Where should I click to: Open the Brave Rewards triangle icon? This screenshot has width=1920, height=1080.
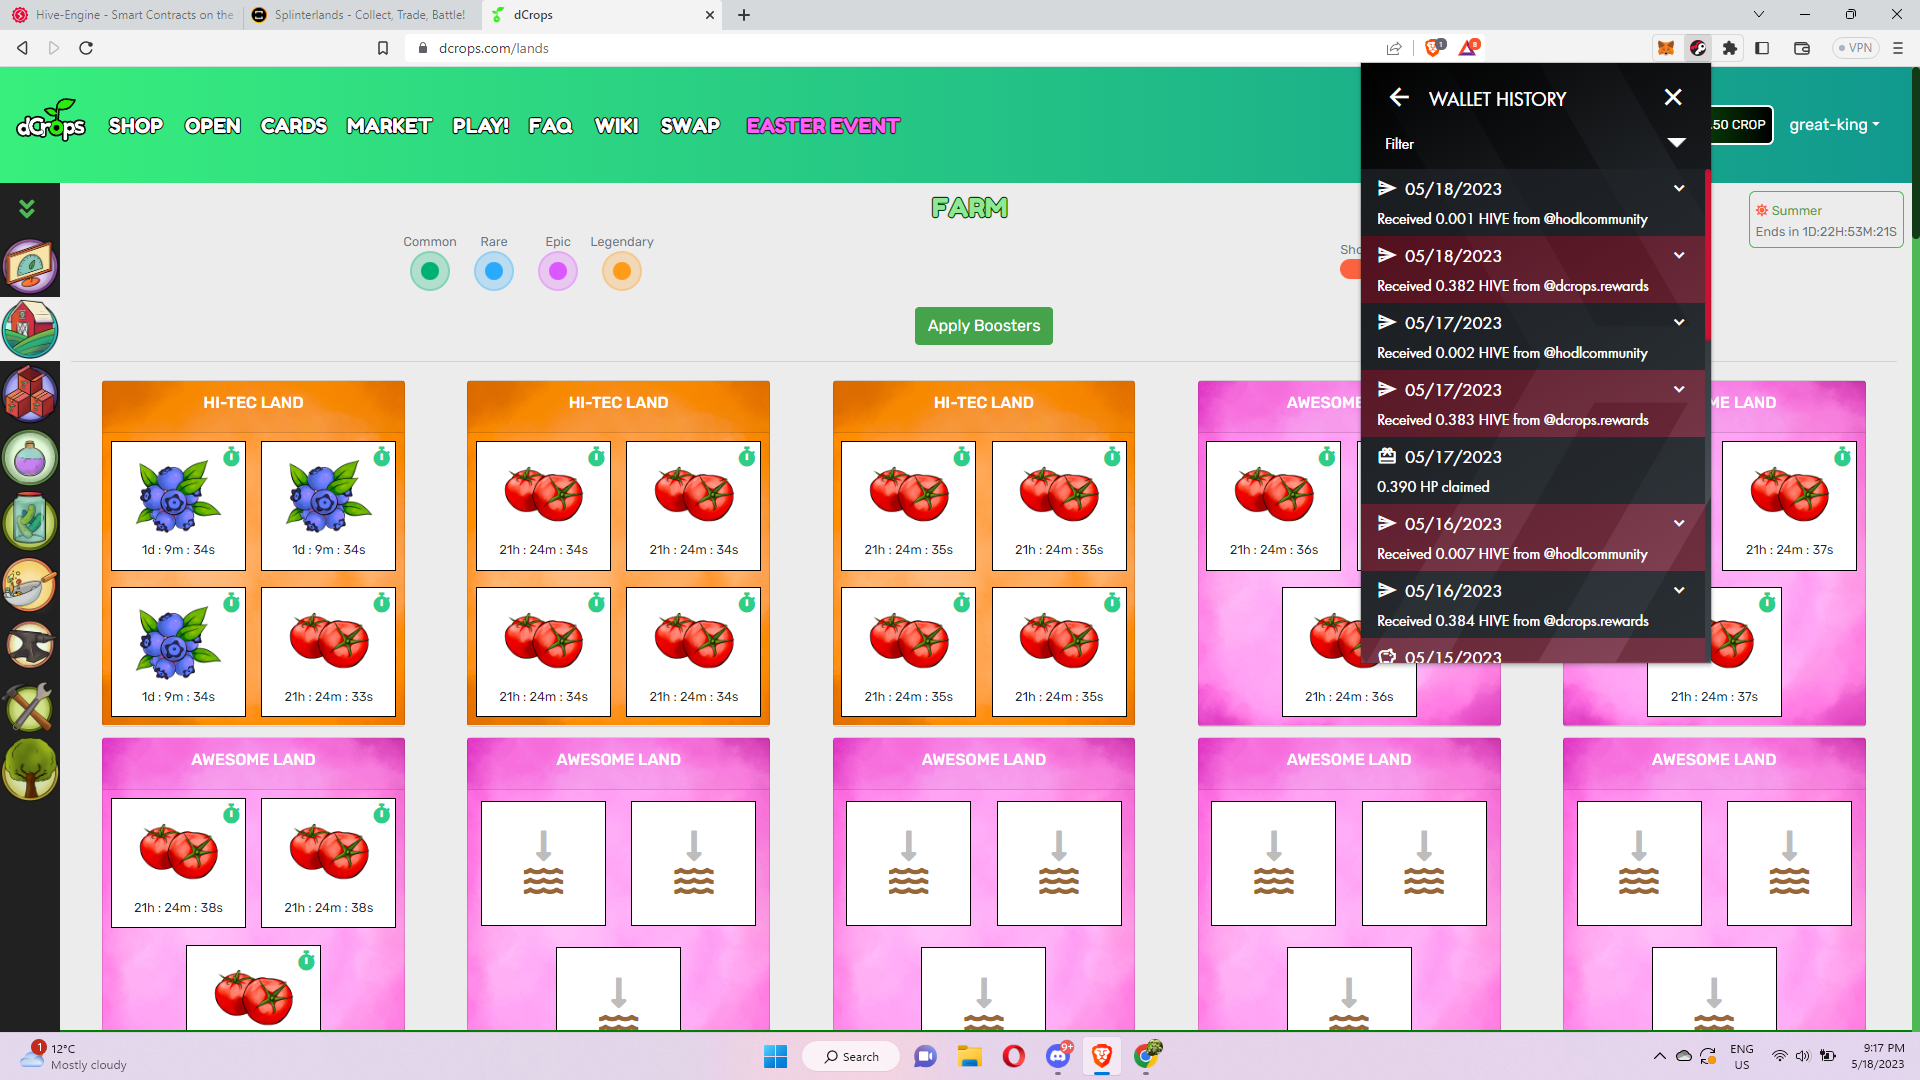pos(1469,47)
